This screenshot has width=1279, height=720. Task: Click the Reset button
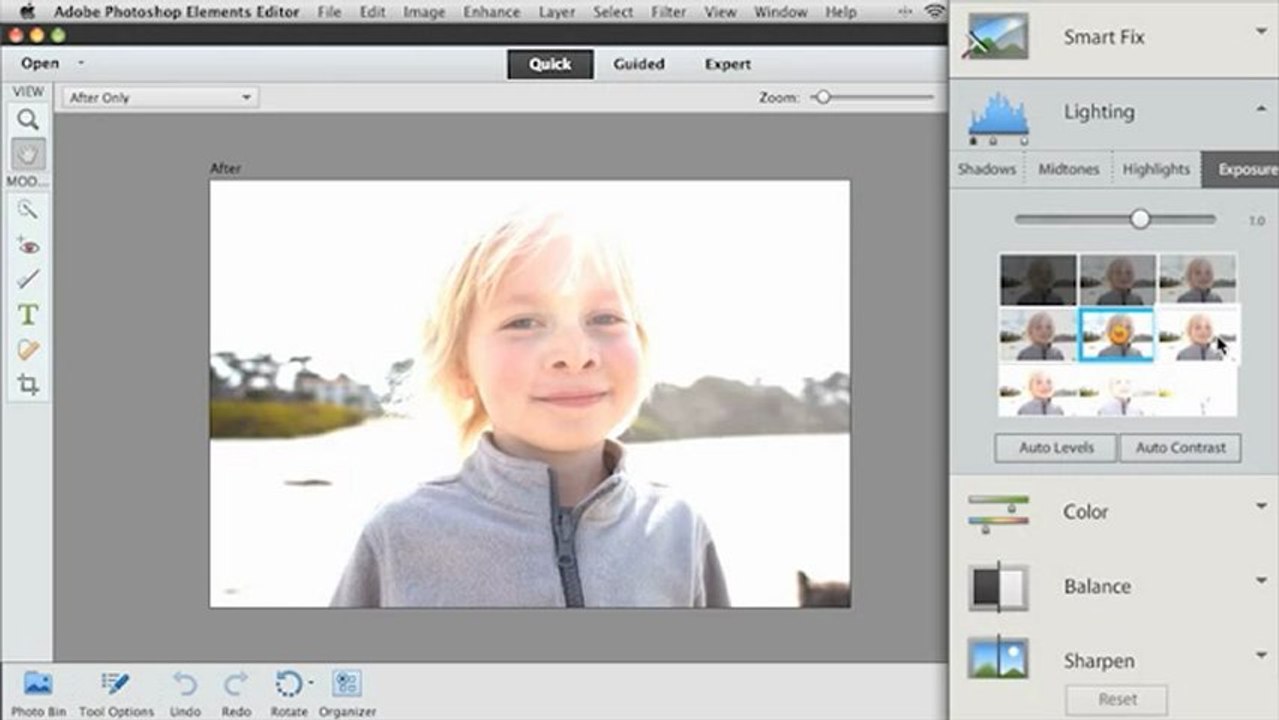point(1116,699)
